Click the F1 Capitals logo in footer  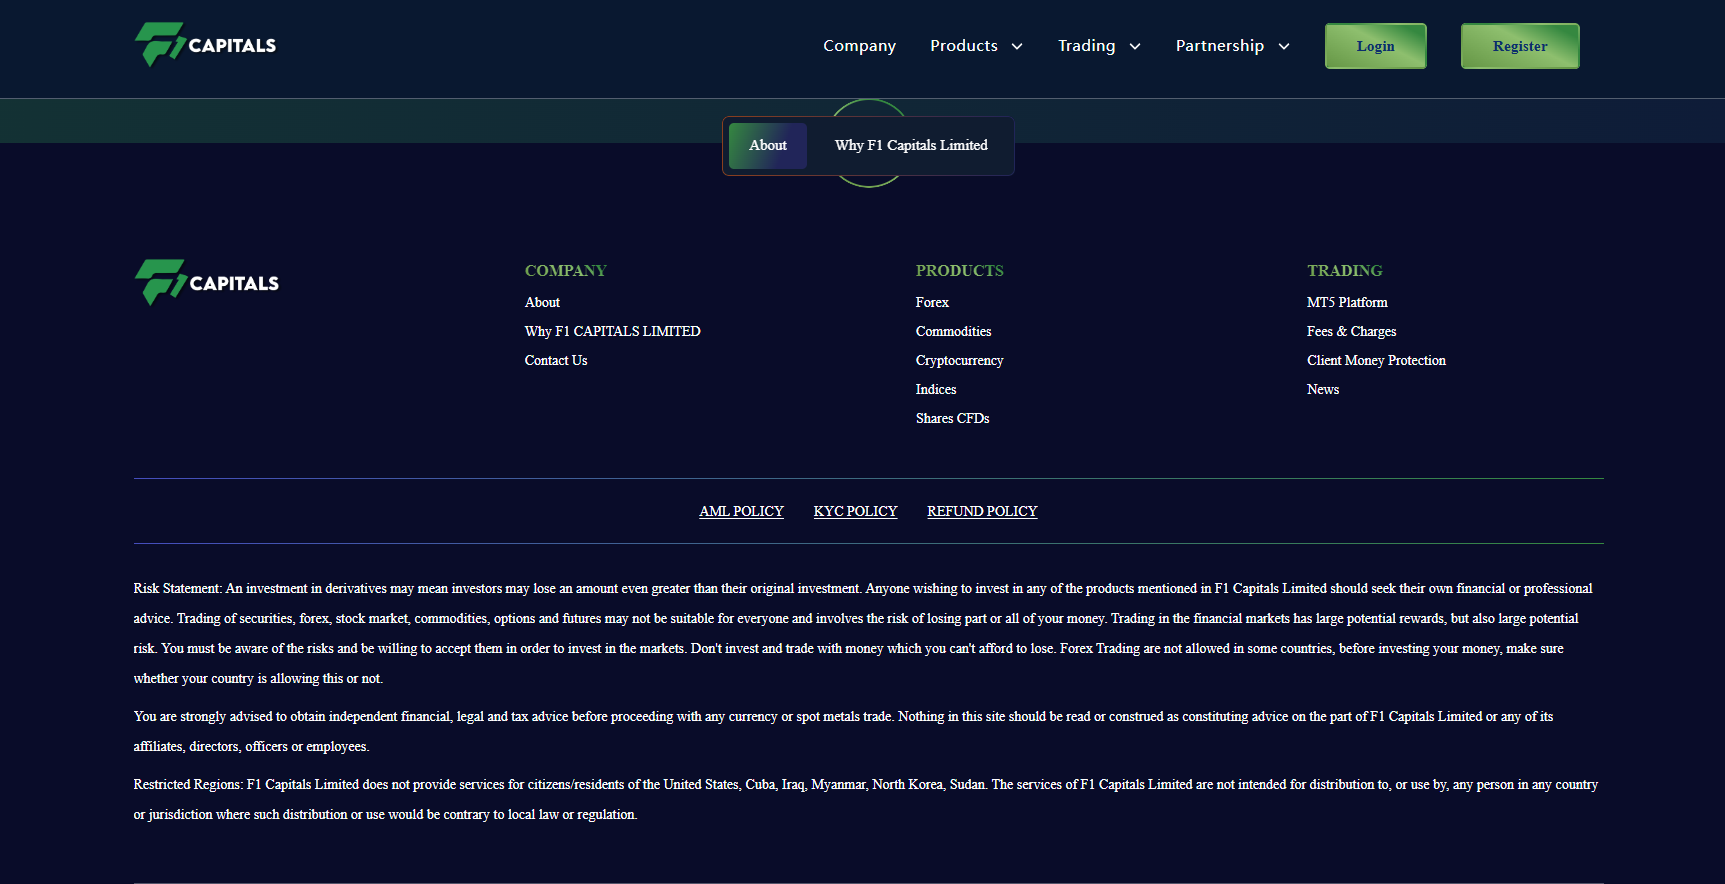[x=207, y=283]
